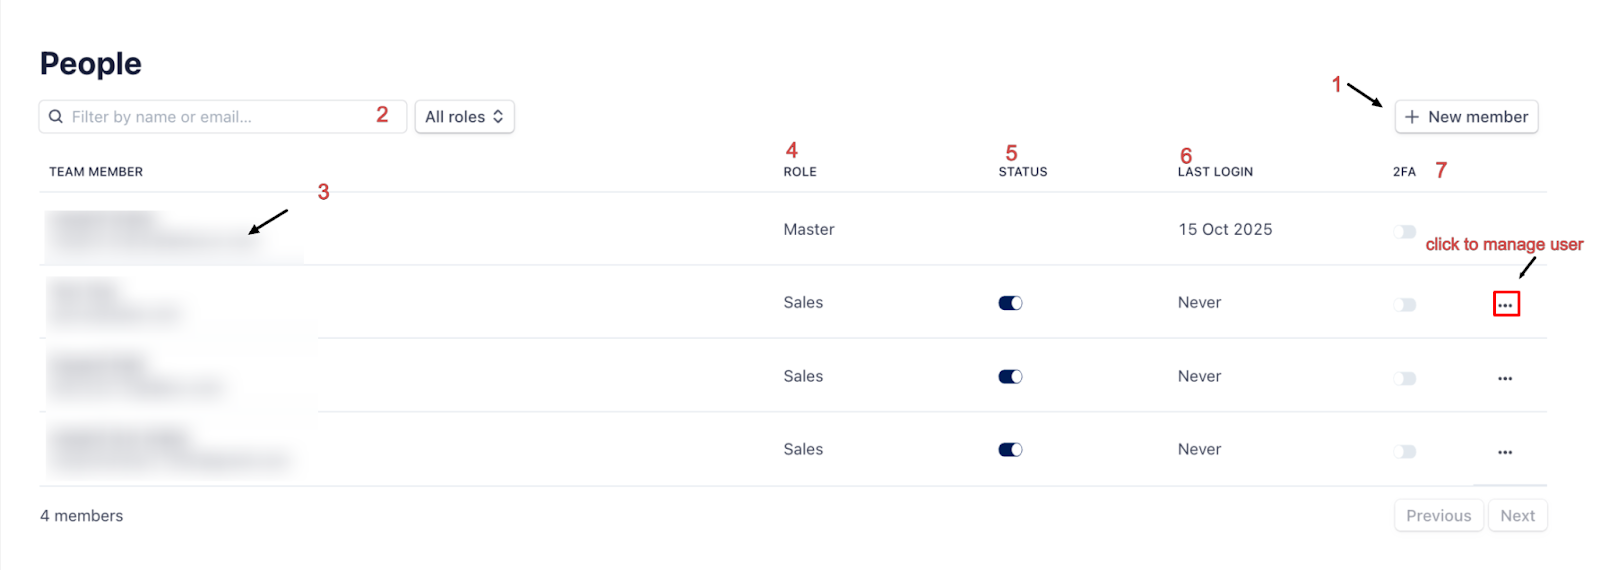Open the highlighted three-dot menu in second row
This screenshot has width=1600, height=570.
click(x=1505, y=304)
